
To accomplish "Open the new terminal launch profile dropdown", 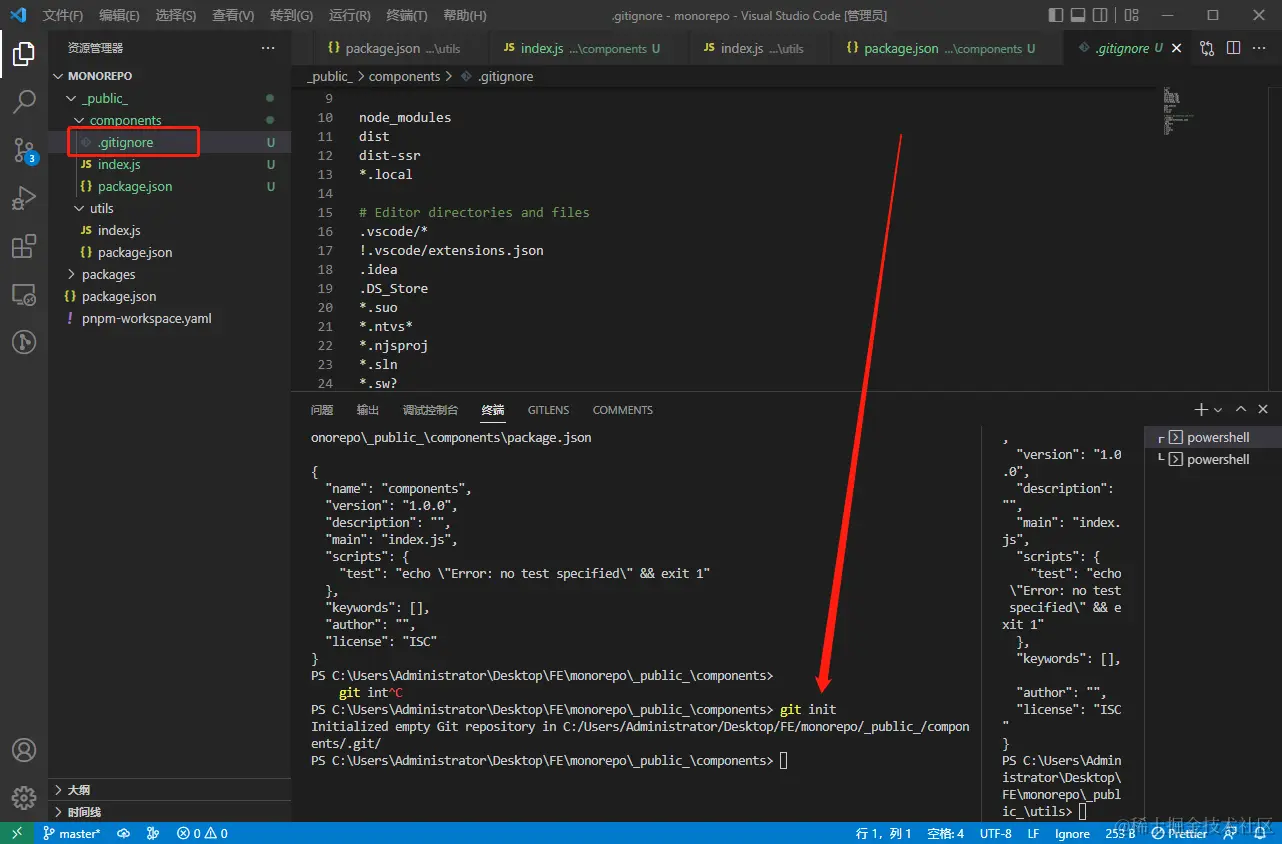I will (1218, 410).
